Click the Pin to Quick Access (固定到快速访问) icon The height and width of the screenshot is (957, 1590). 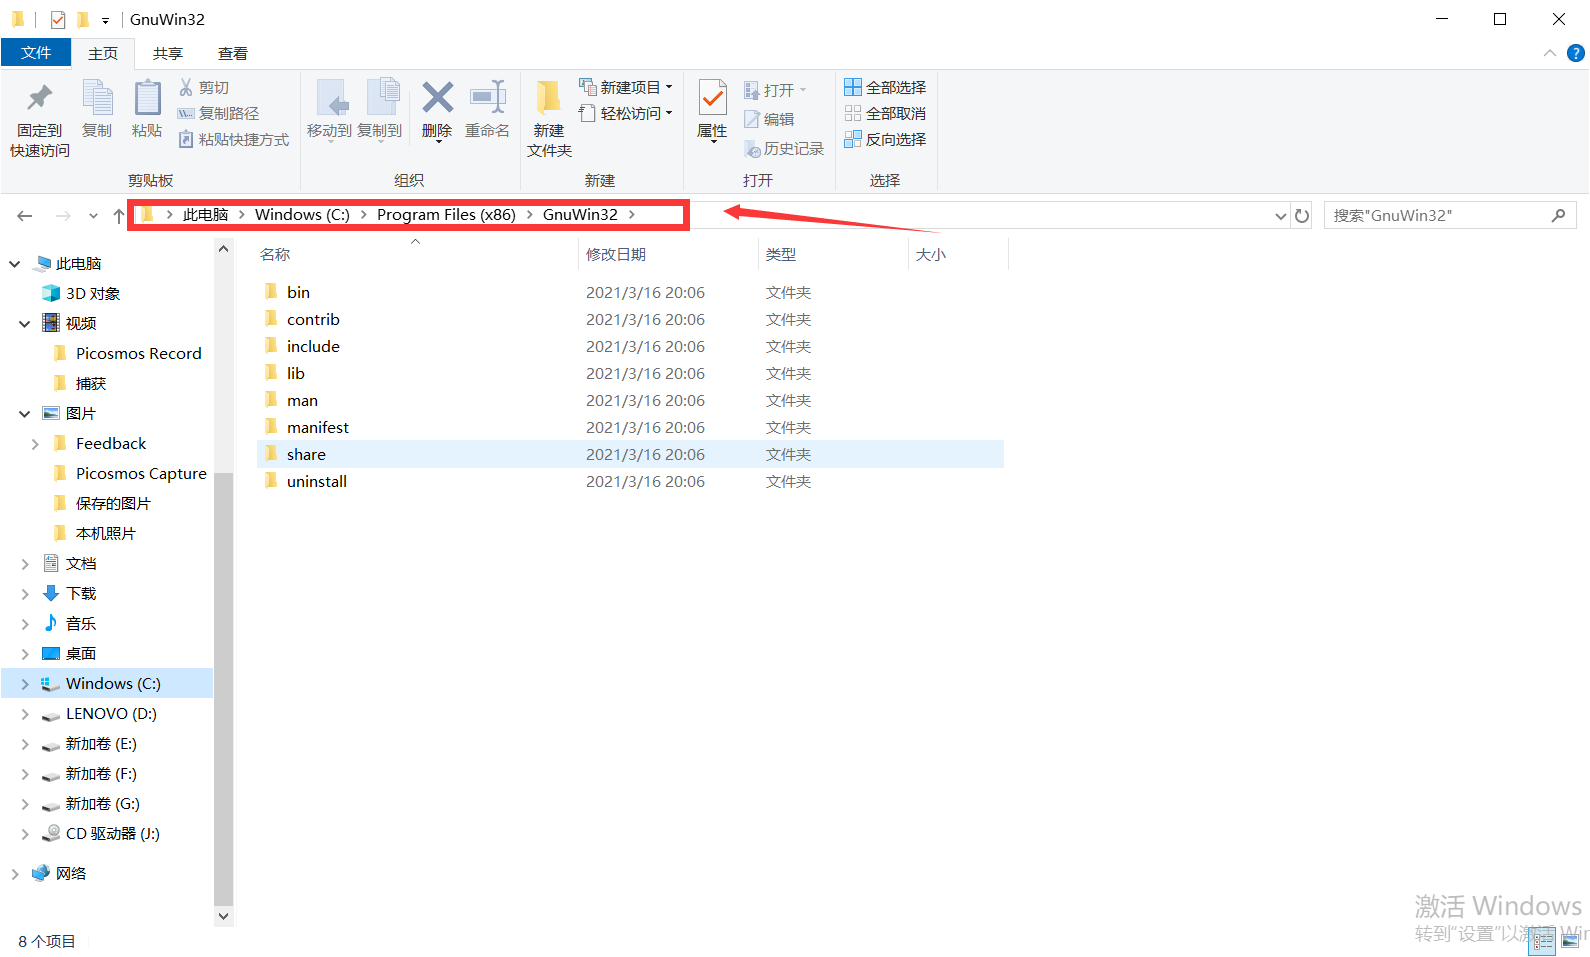(x=40, y=98)
